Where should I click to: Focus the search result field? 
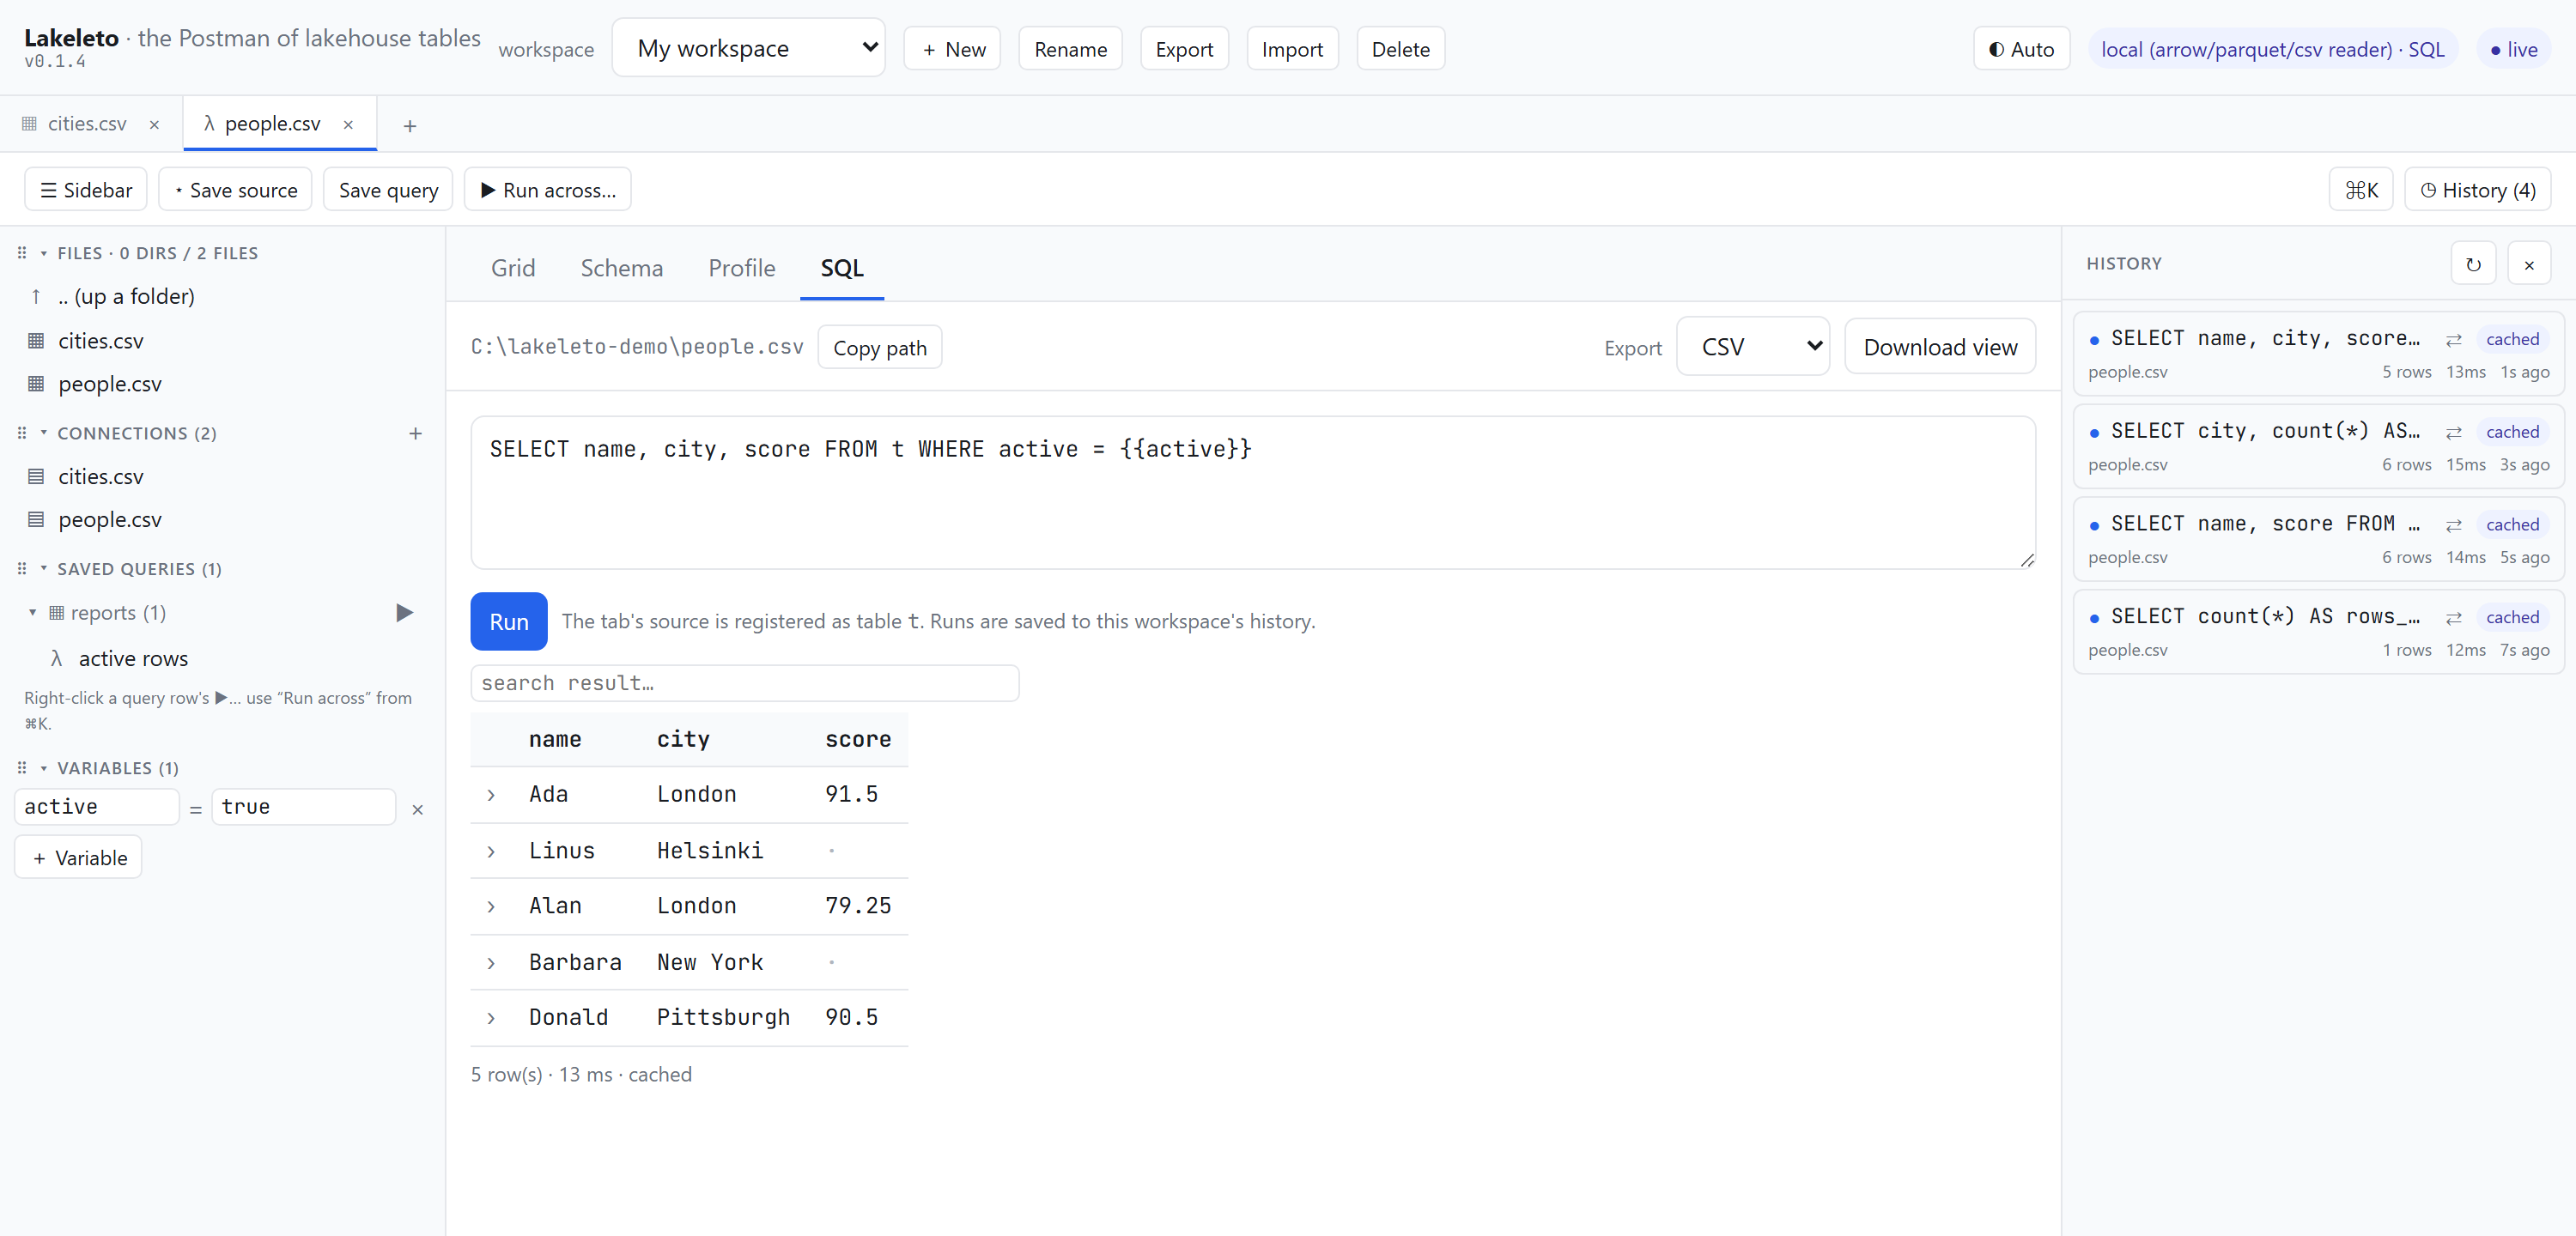pyautogui.click(x=745, y=683)
